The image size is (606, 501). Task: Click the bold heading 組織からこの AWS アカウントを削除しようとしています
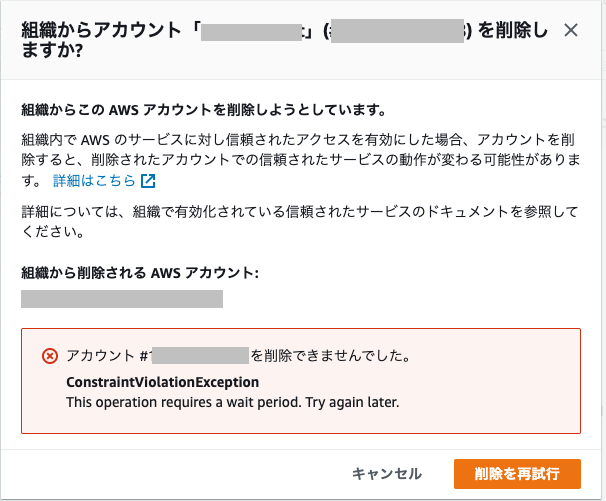point(203,110)
